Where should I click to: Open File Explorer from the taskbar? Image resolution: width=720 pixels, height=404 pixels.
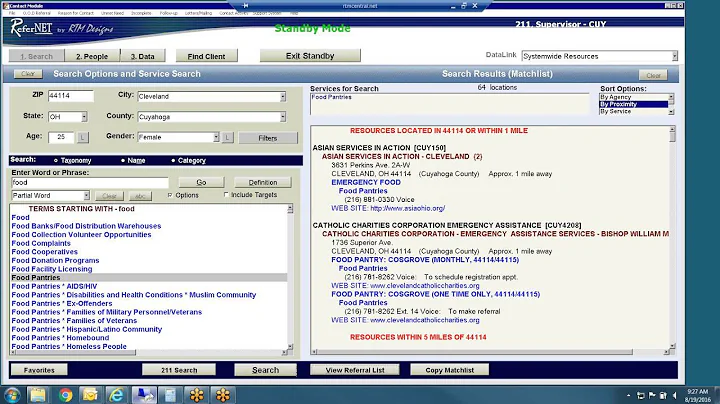[x=38, y=395]
